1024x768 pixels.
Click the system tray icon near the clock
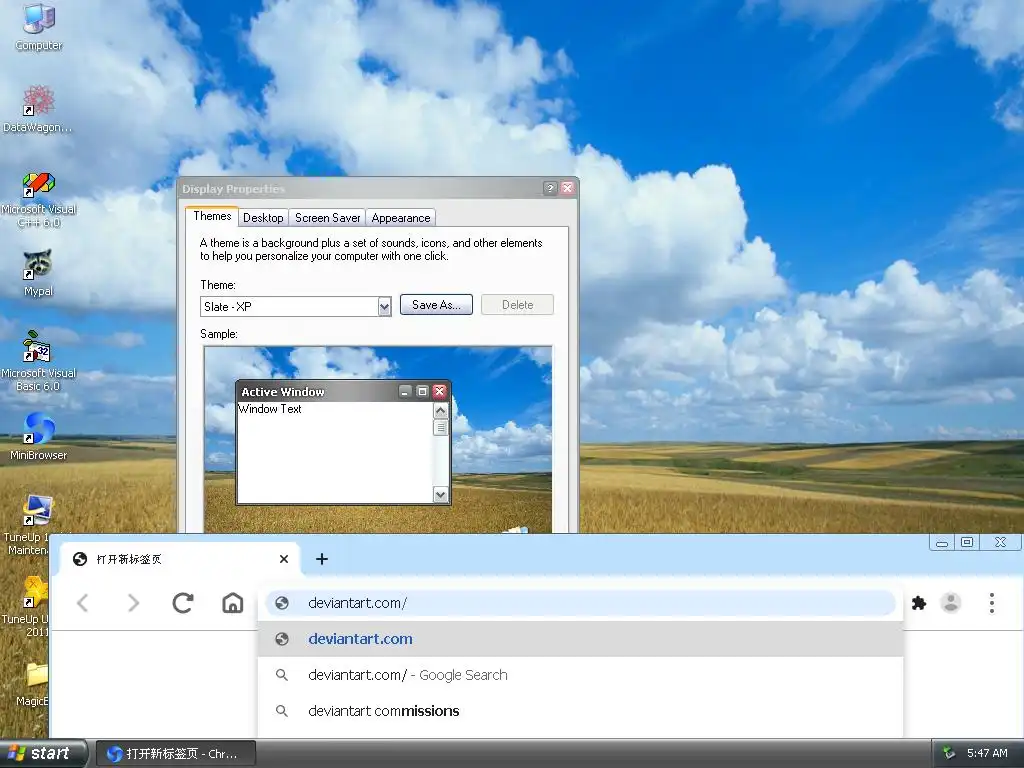(x=949, y=753)
